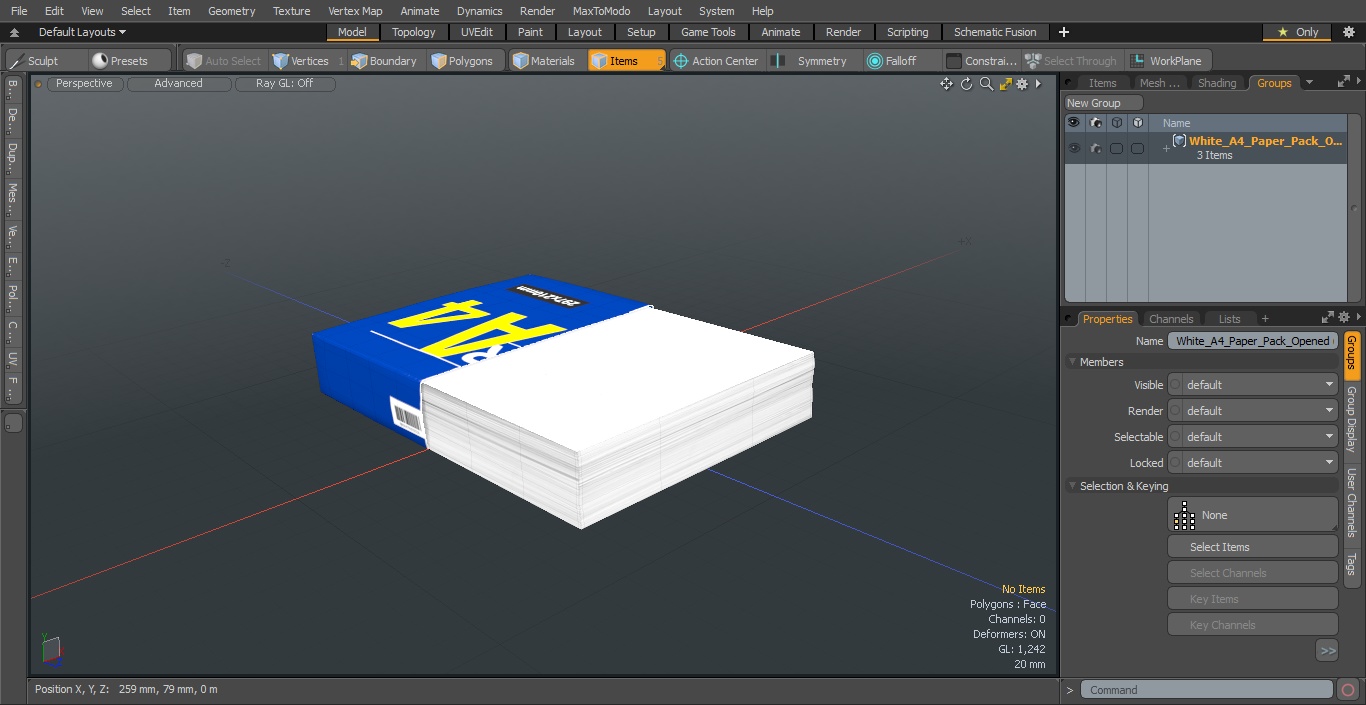
Task: Click the viewport pan (move) icon
Action: click(x=946, y=84)
